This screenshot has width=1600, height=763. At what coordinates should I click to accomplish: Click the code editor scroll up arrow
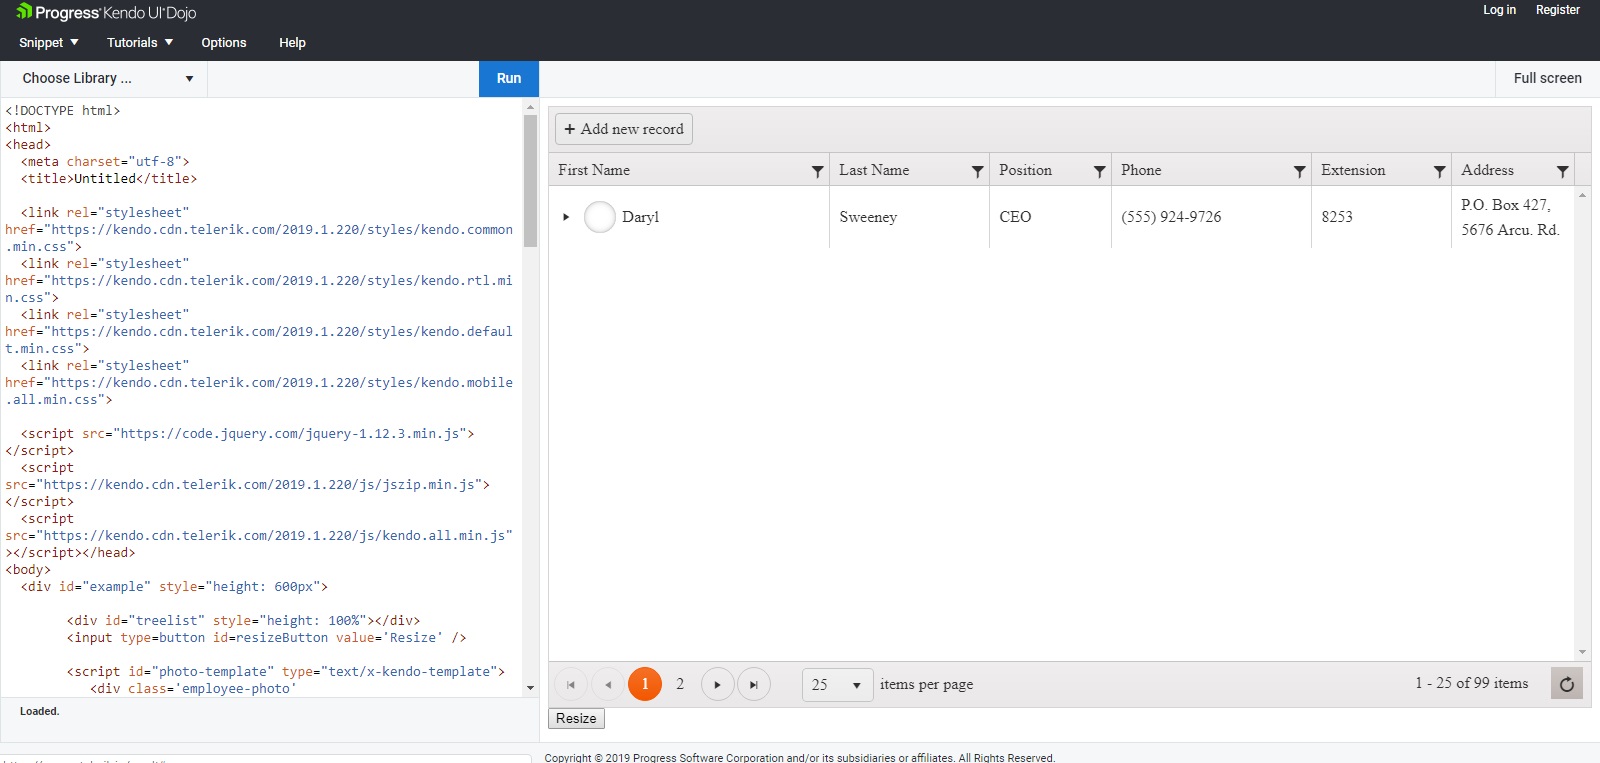[530, 107]
